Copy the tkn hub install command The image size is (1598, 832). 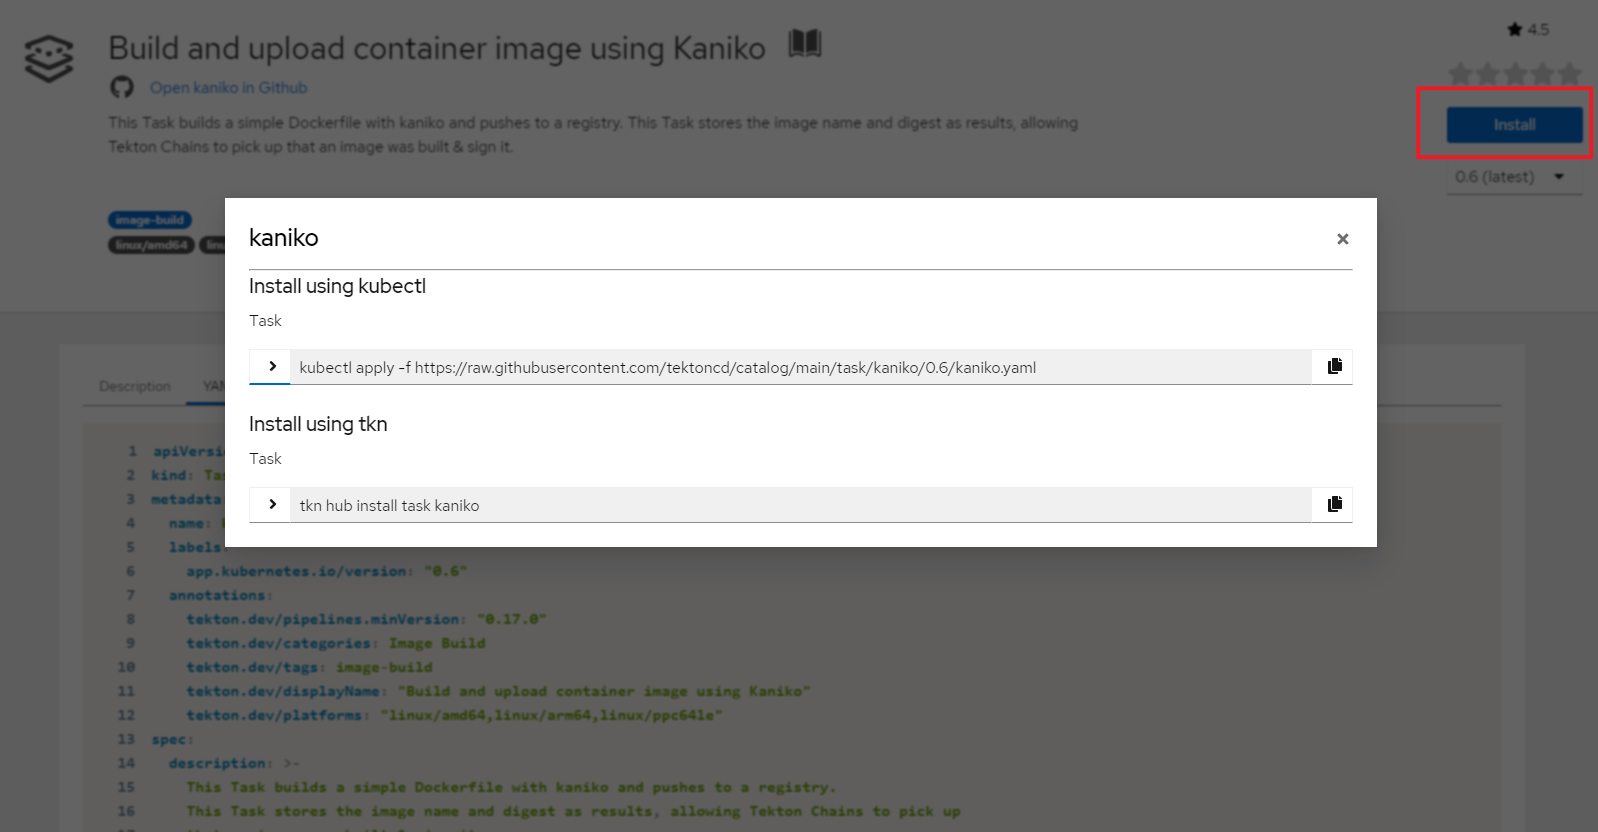tap(1334, 504)
